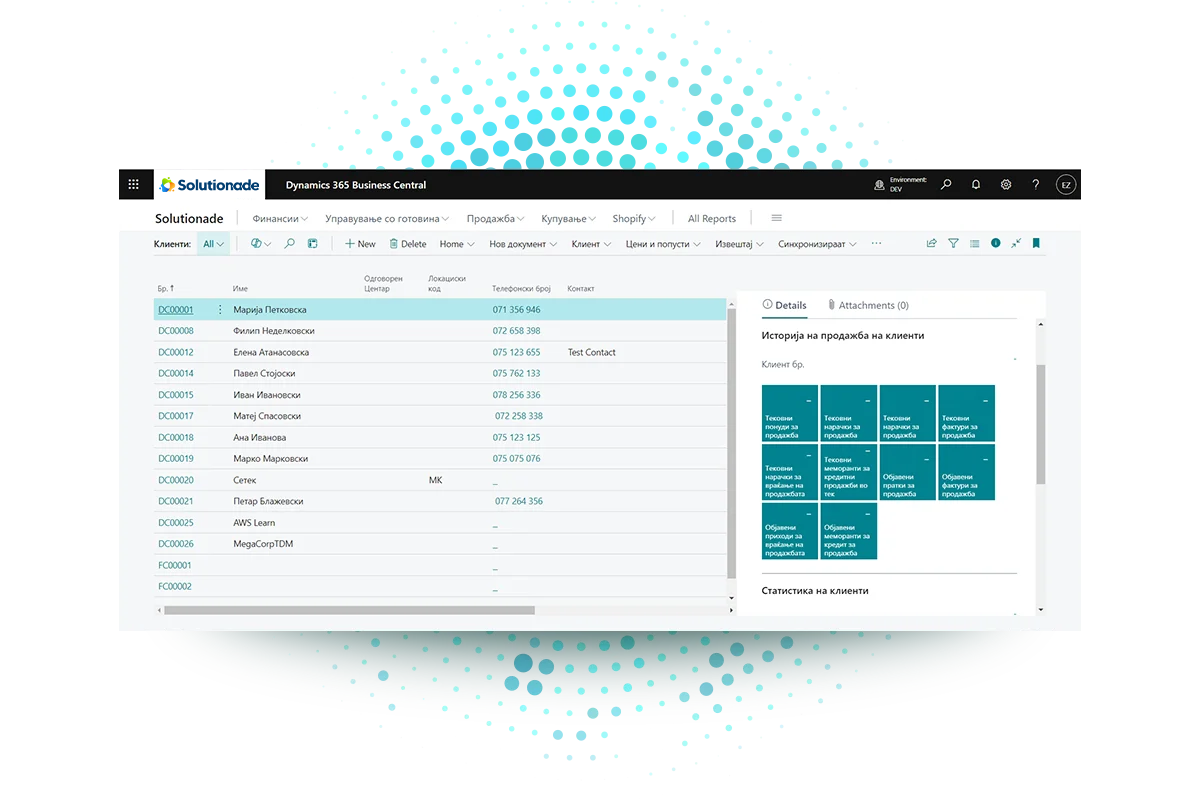1200x800 pixels.
Task: Open the Објавени пратки за продажба tile
Action: (x=908, y=473)
